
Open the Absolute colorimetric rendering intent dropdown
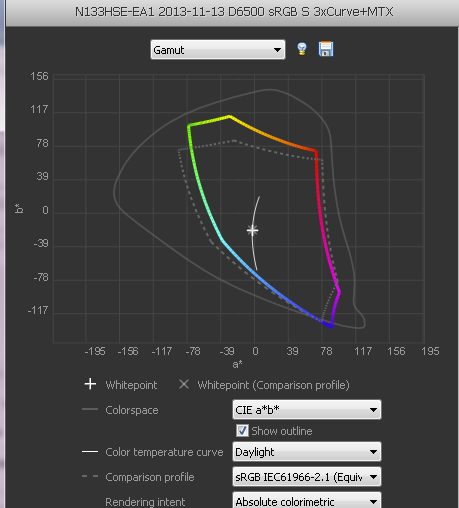pos(307,501)
